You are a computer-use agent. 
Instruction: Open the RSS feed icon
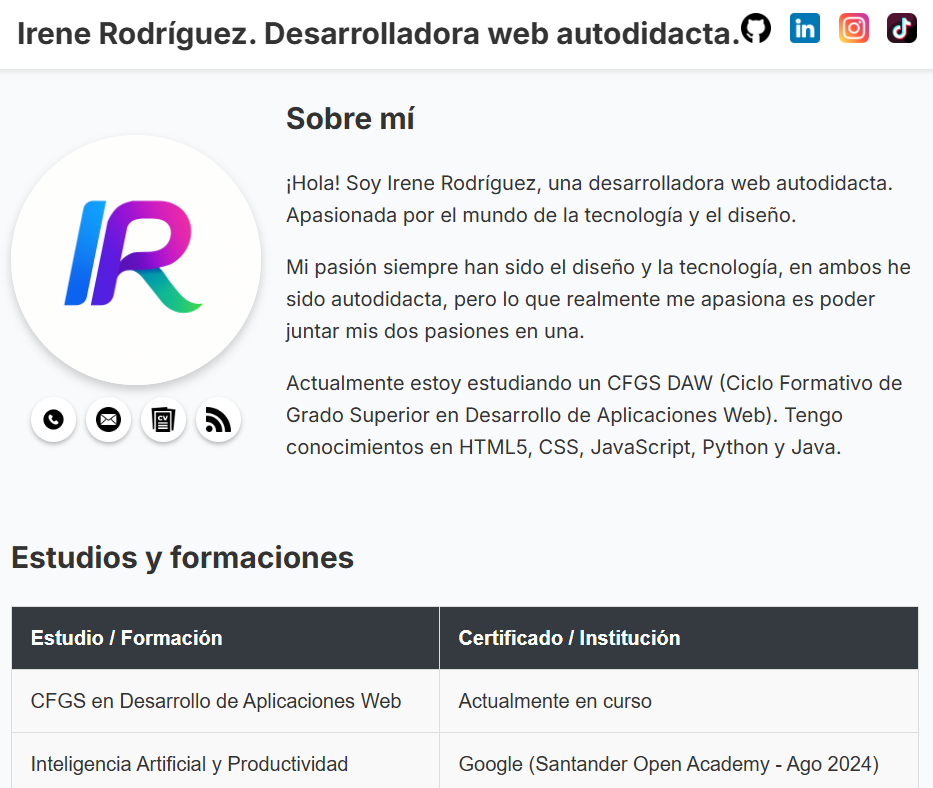point(218,420)
